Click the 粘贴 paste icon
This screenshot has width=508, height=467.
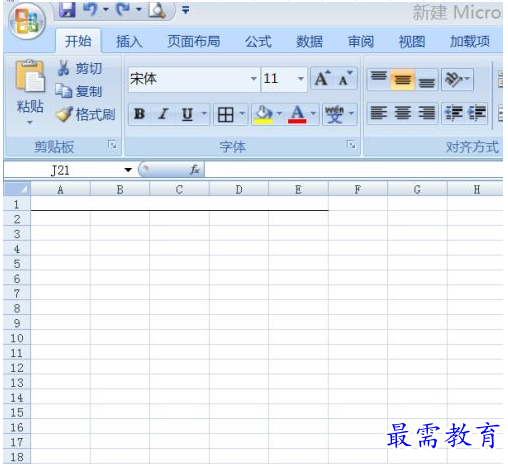point(30,76)
